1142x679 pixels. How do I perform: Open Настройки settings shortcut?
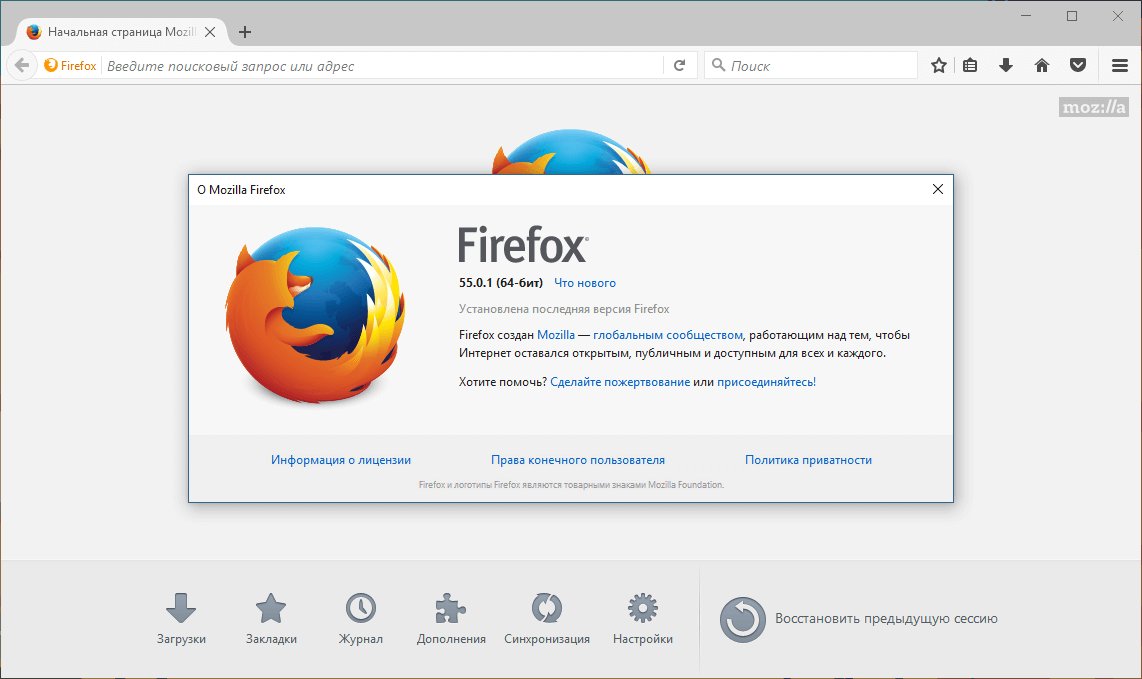[x=643, y=619]
